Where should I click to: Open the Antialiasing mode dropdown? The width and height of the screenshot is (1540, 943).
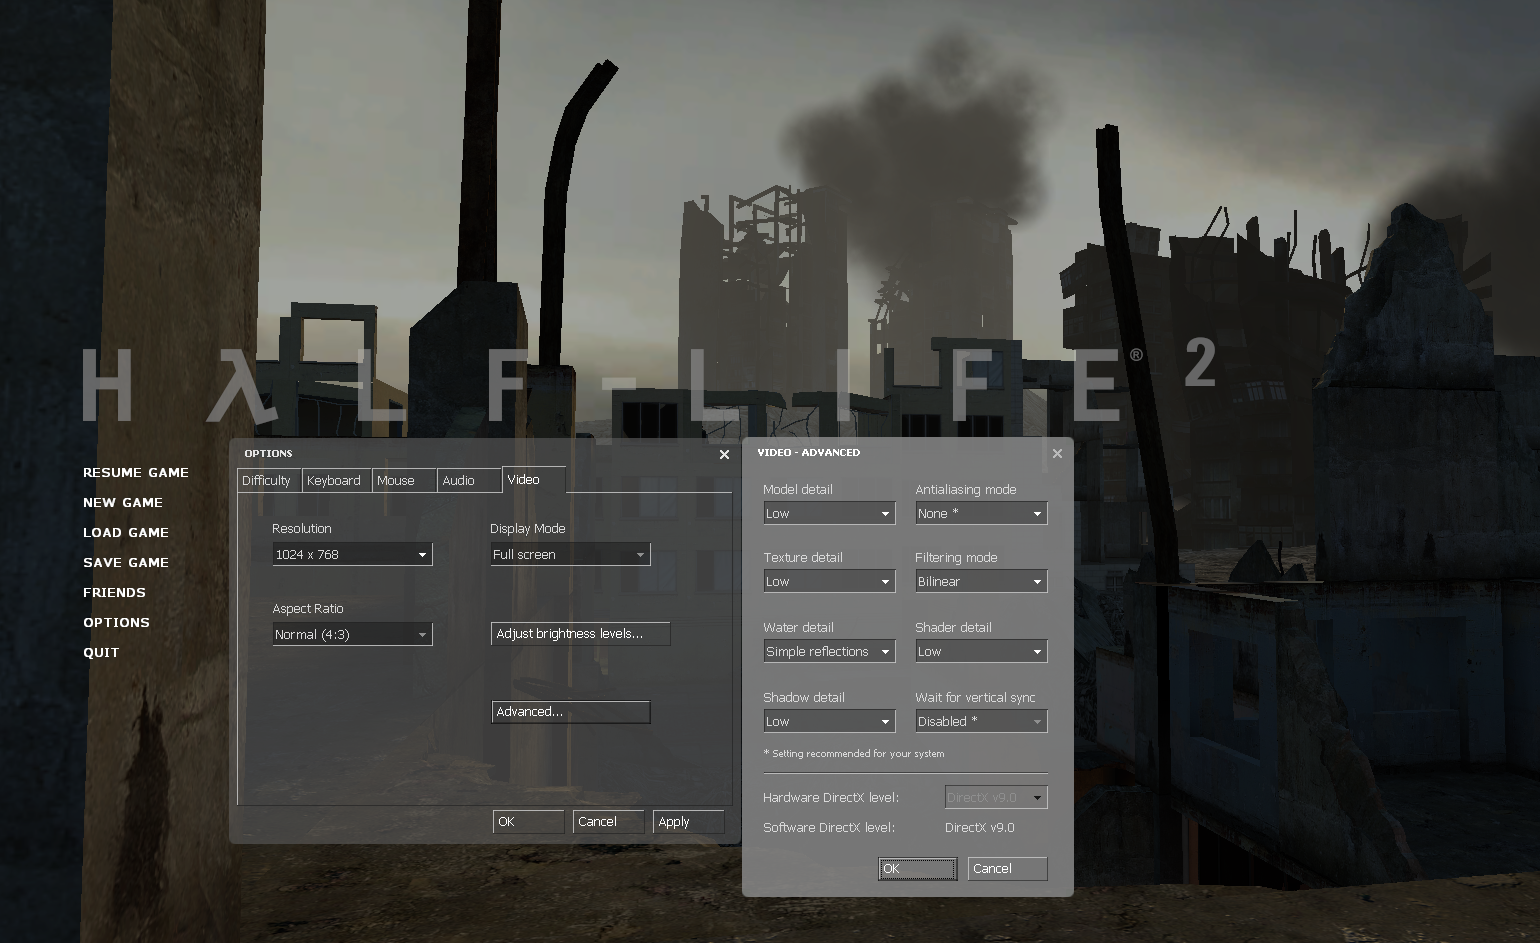click(x=981, y=513)
